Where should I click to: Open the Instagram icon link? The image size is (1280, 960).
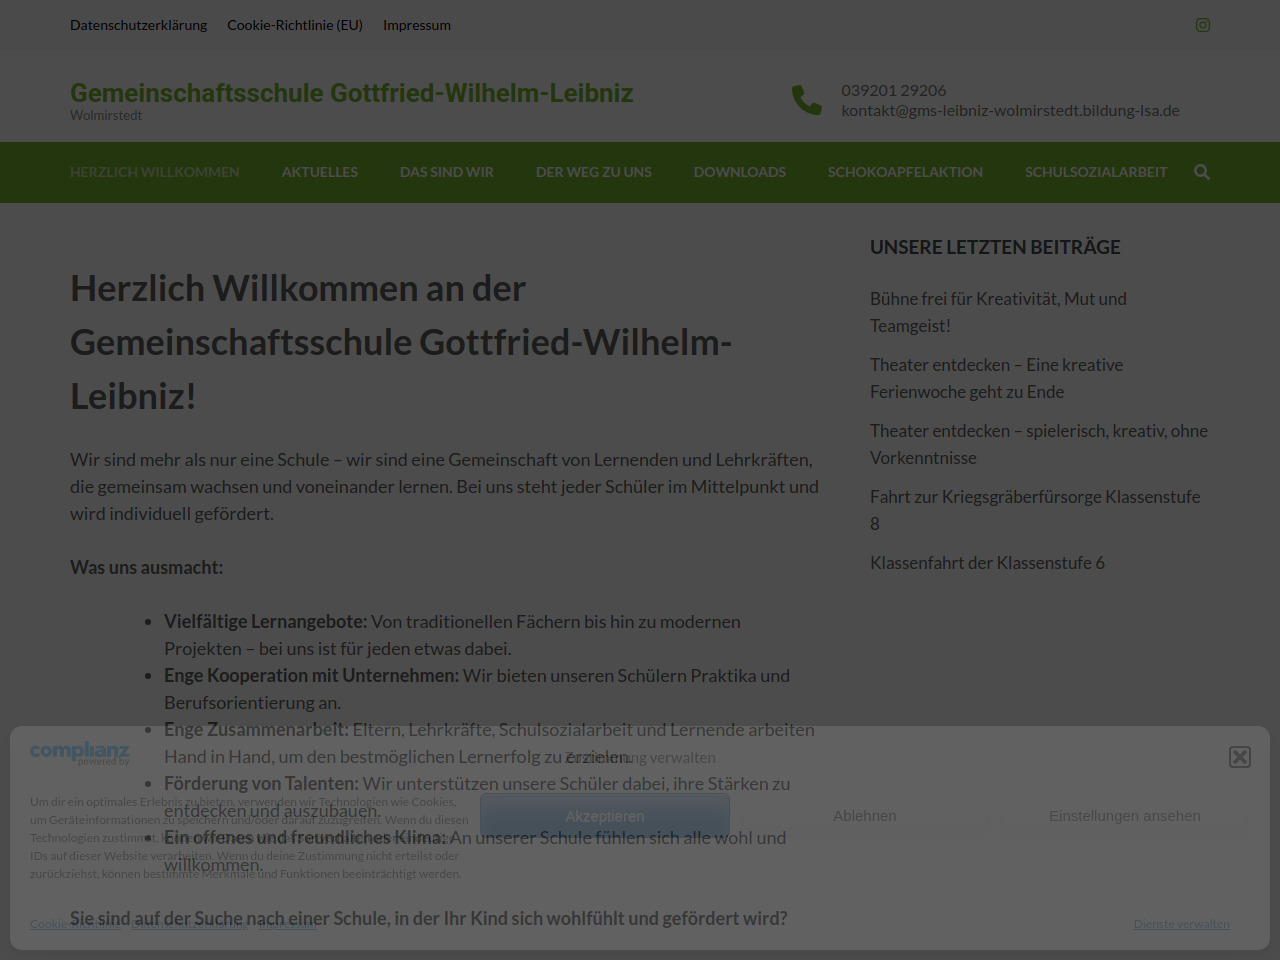(1202, 25)
